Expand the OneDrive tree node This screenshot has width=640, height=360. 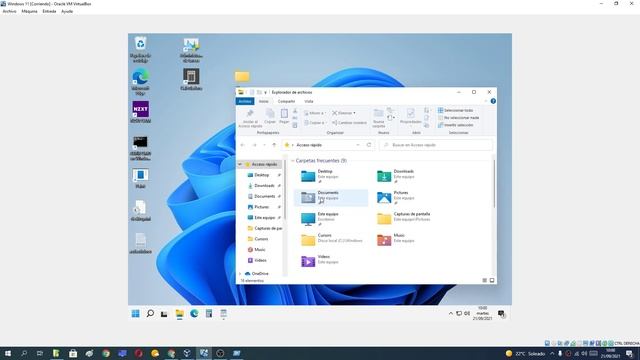pyautogui.click(x=240, y=273)
